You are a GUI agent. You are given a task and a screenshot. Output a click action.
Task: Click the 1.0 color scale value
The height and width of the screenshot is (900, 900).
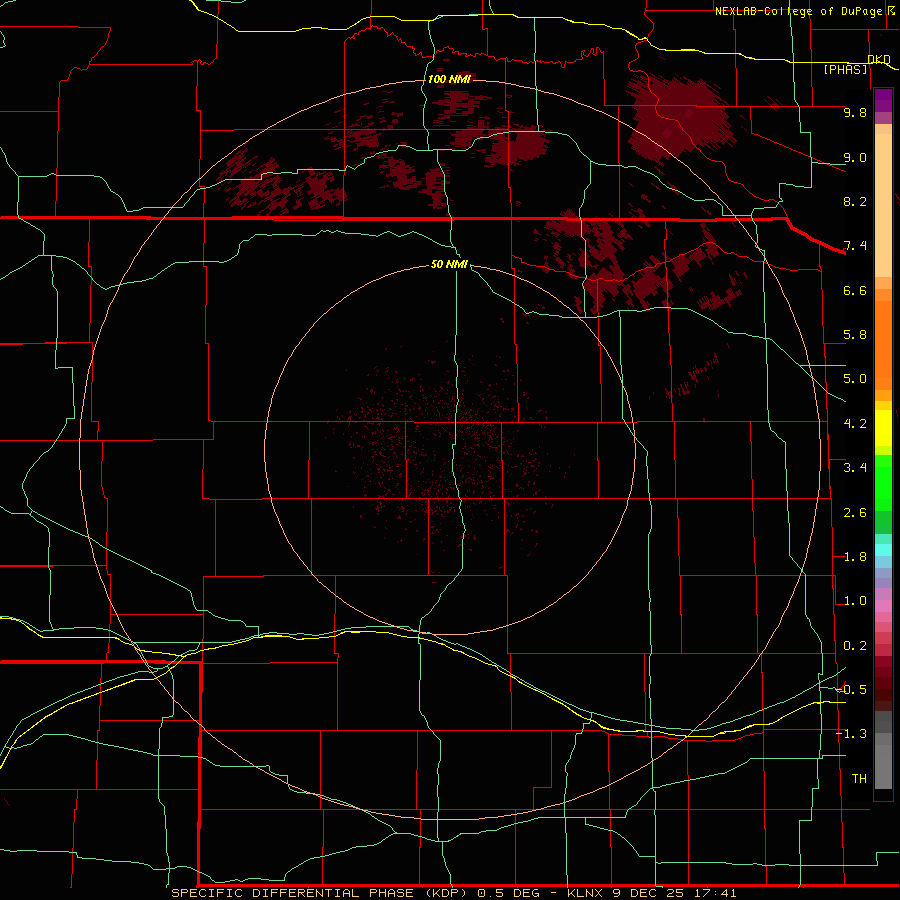pos(855,601)
